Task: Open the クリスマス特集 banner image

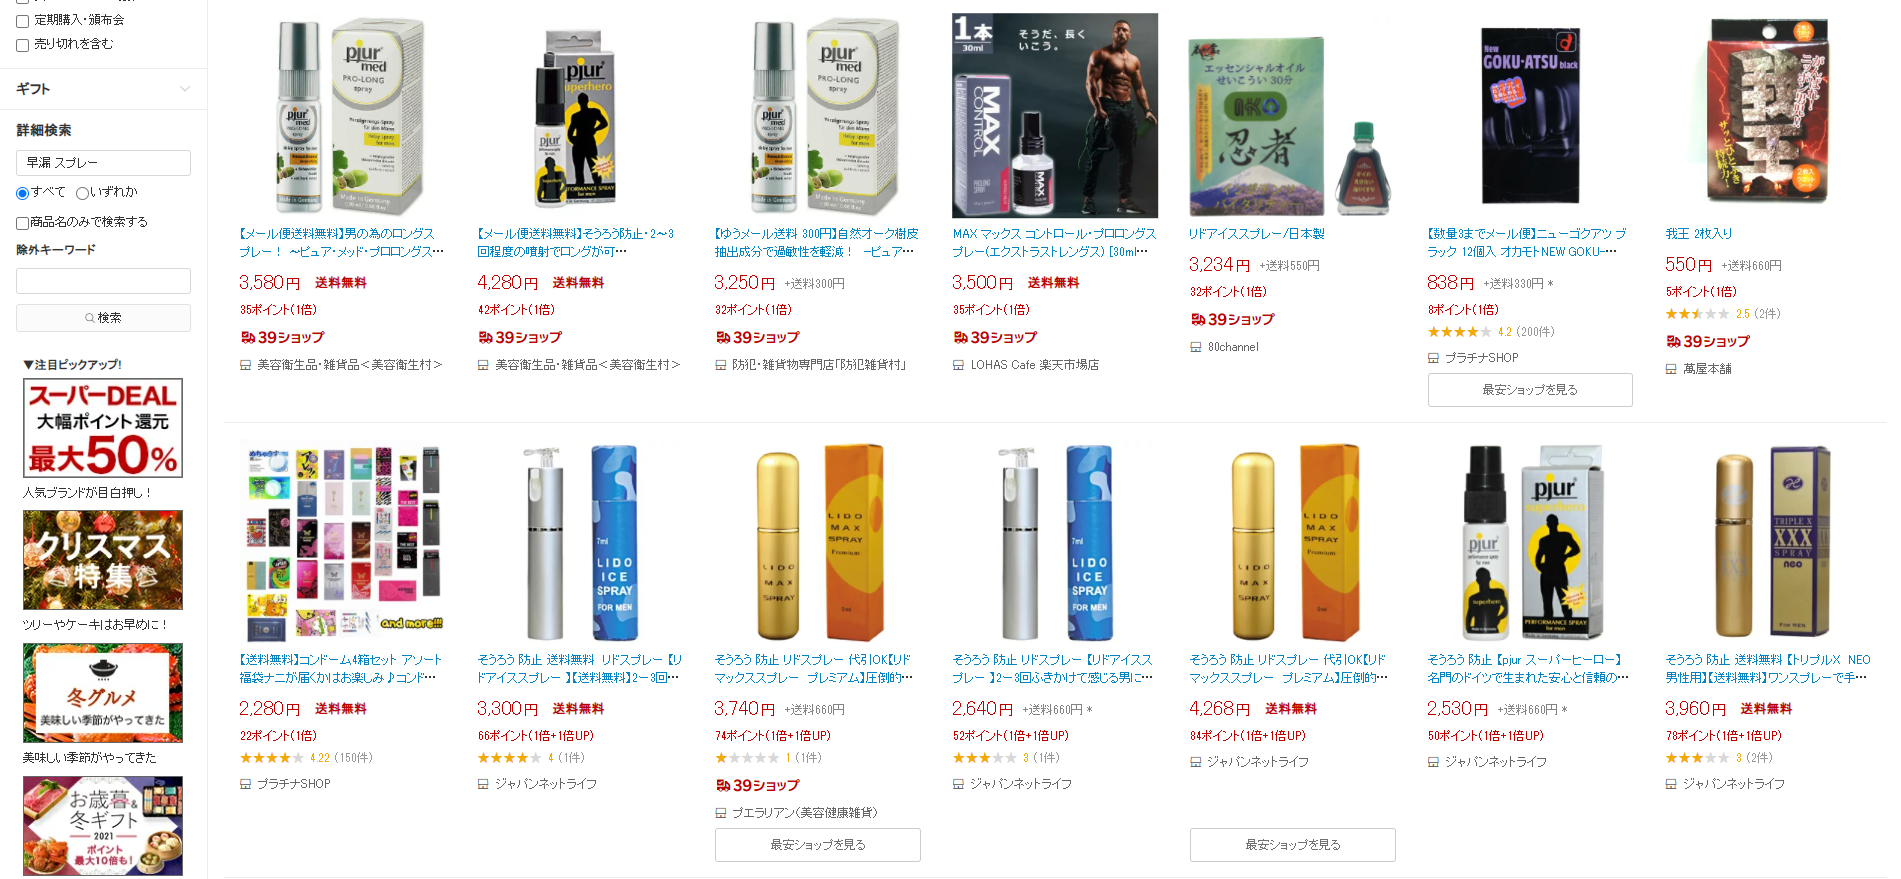Action: tap(103, 560)
